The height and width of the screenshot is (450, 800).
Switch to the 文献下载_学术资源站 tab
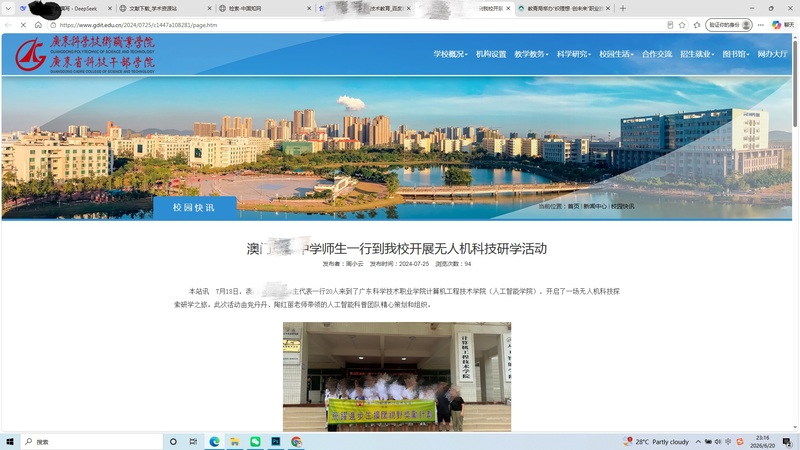[x=166, y=8]
